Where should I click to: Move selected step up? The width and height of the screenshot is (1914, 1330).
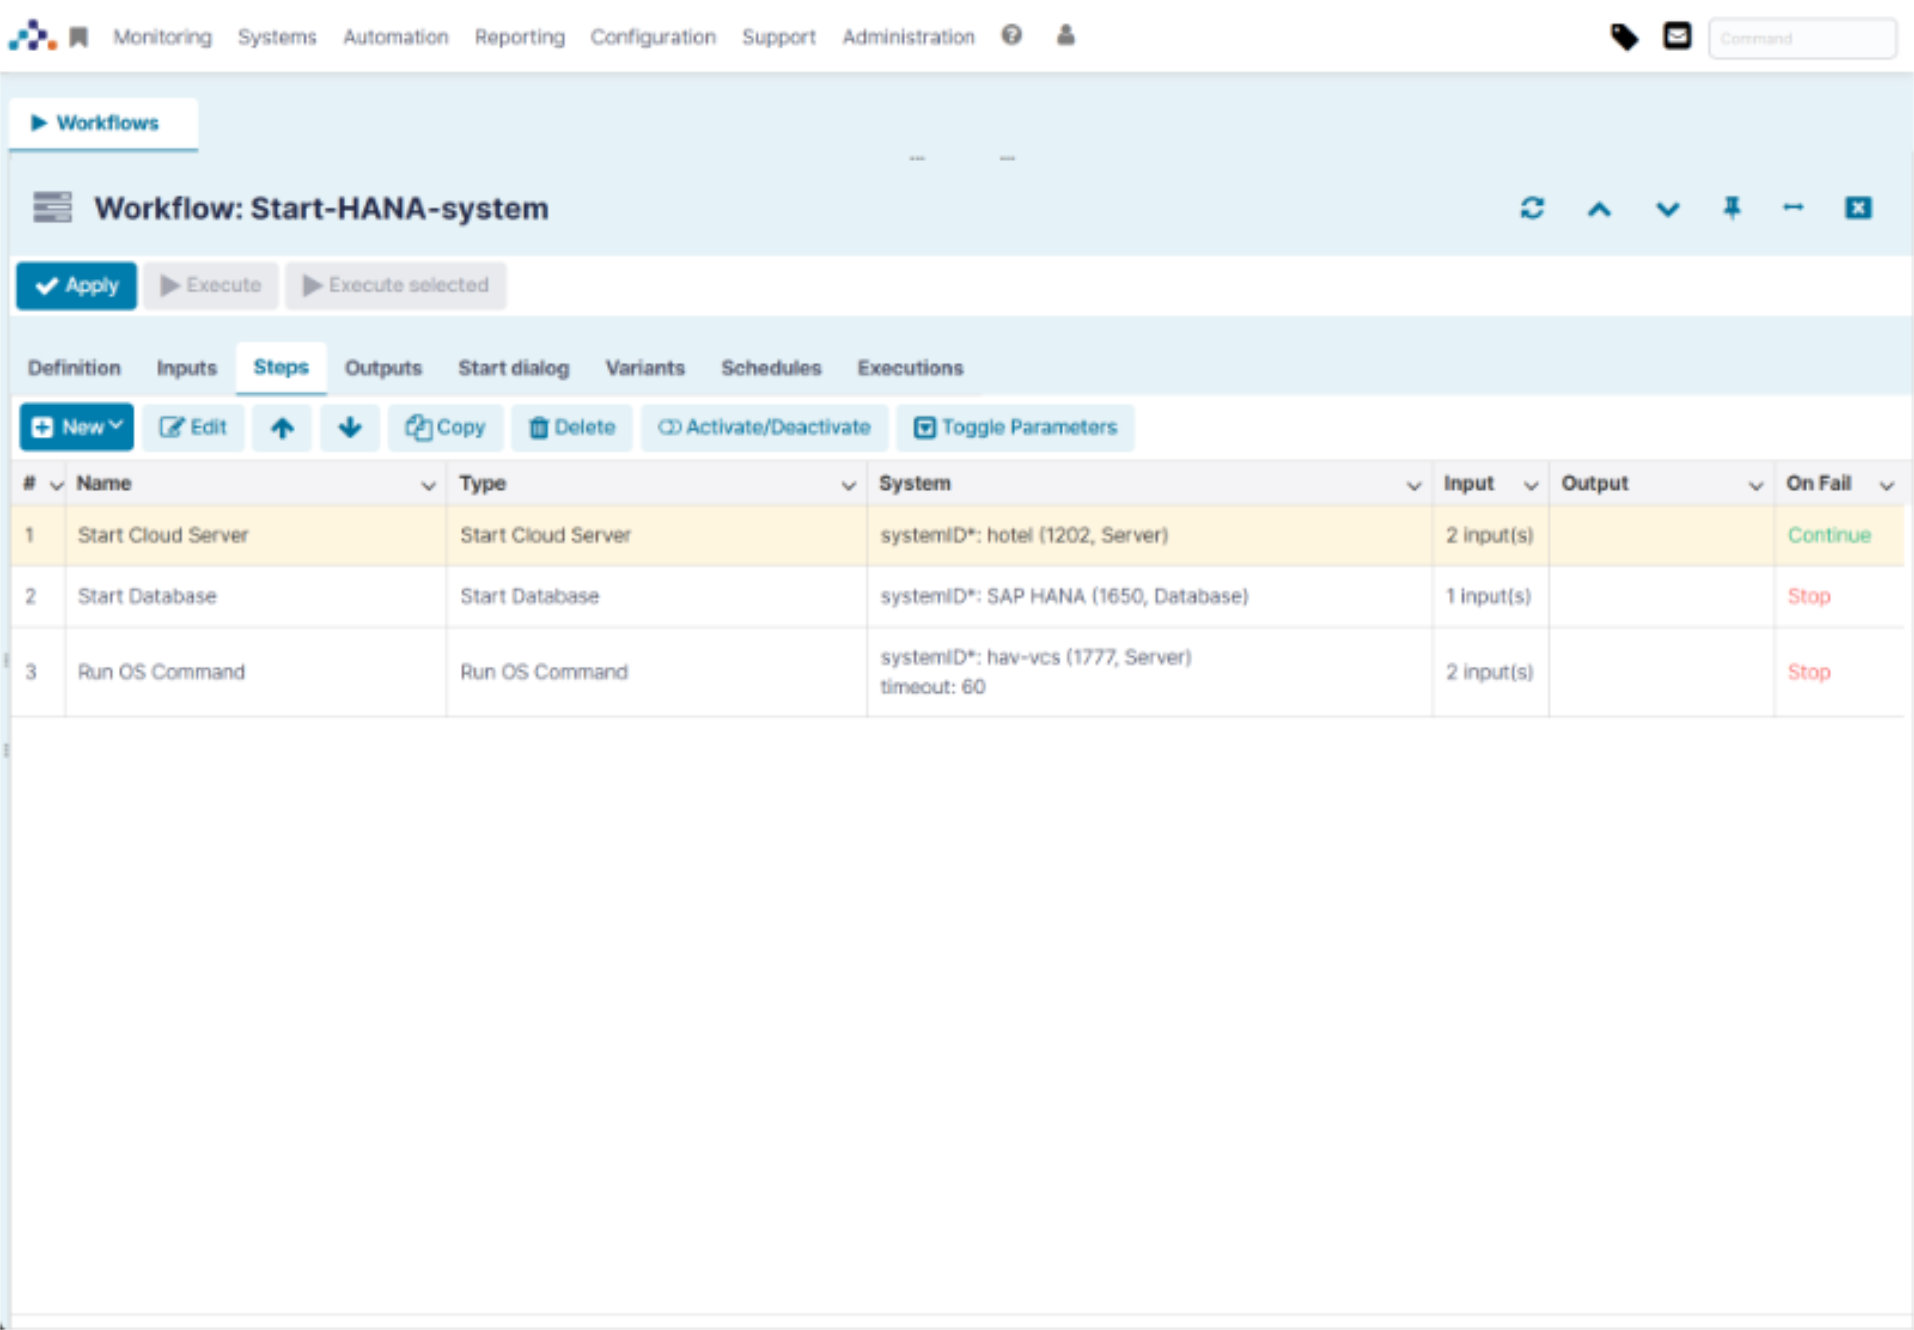pyautogui.click(x=282, y=428)
